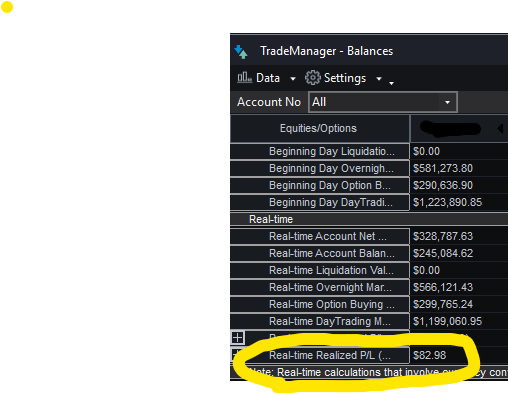Open the Settings dropdown arrow
508x394 pixels.
(x=379, y=79)
